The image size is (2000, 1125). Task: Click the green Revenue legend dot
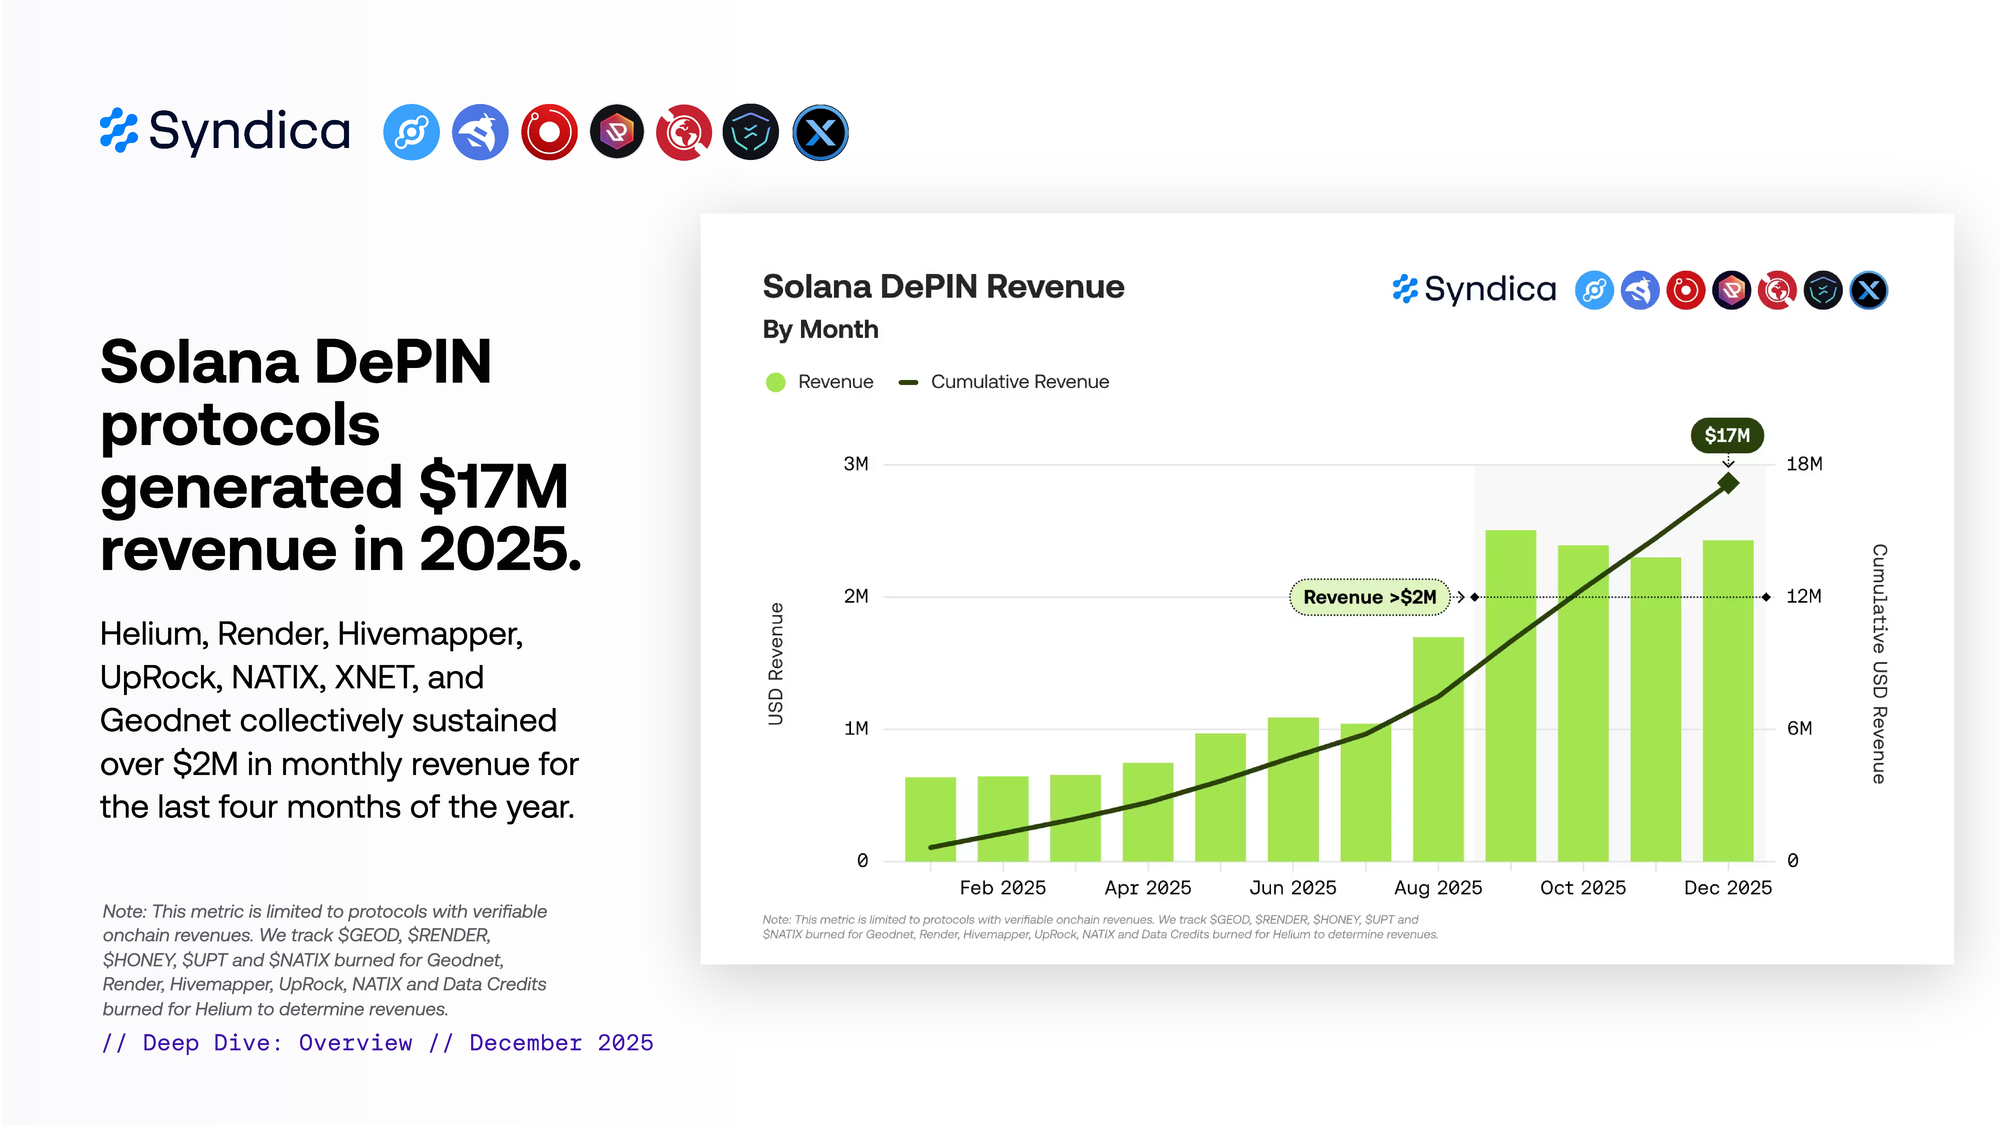point(775,382)
